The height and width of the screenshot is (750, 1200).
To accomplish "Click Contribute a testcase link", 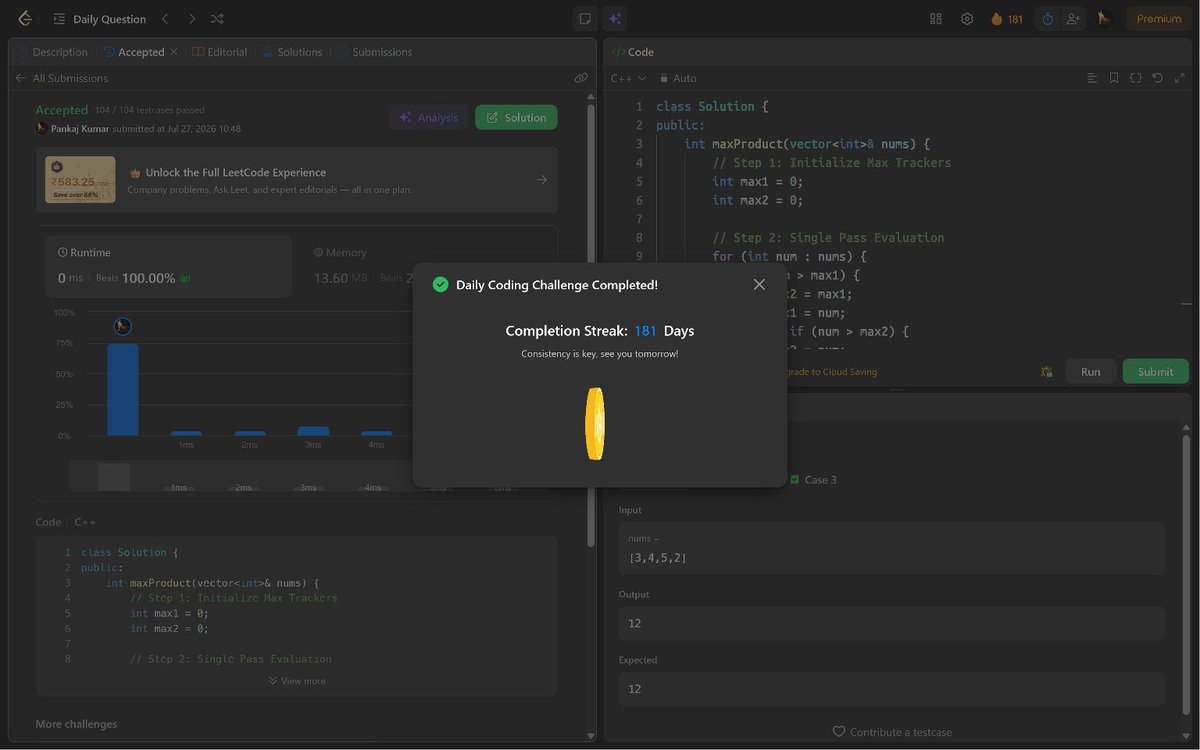I will point(892,732).
